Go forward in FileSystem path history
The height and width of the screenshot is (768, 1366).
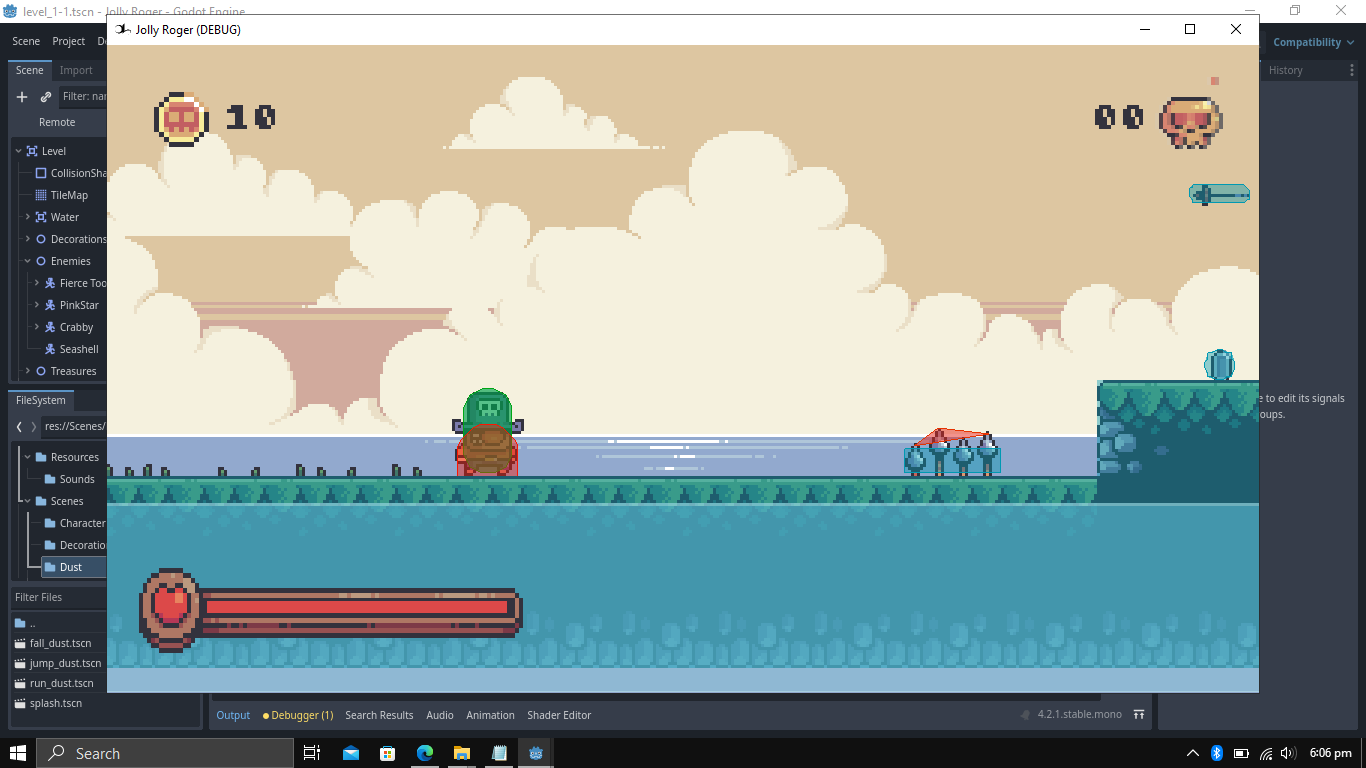click(34, 426)
